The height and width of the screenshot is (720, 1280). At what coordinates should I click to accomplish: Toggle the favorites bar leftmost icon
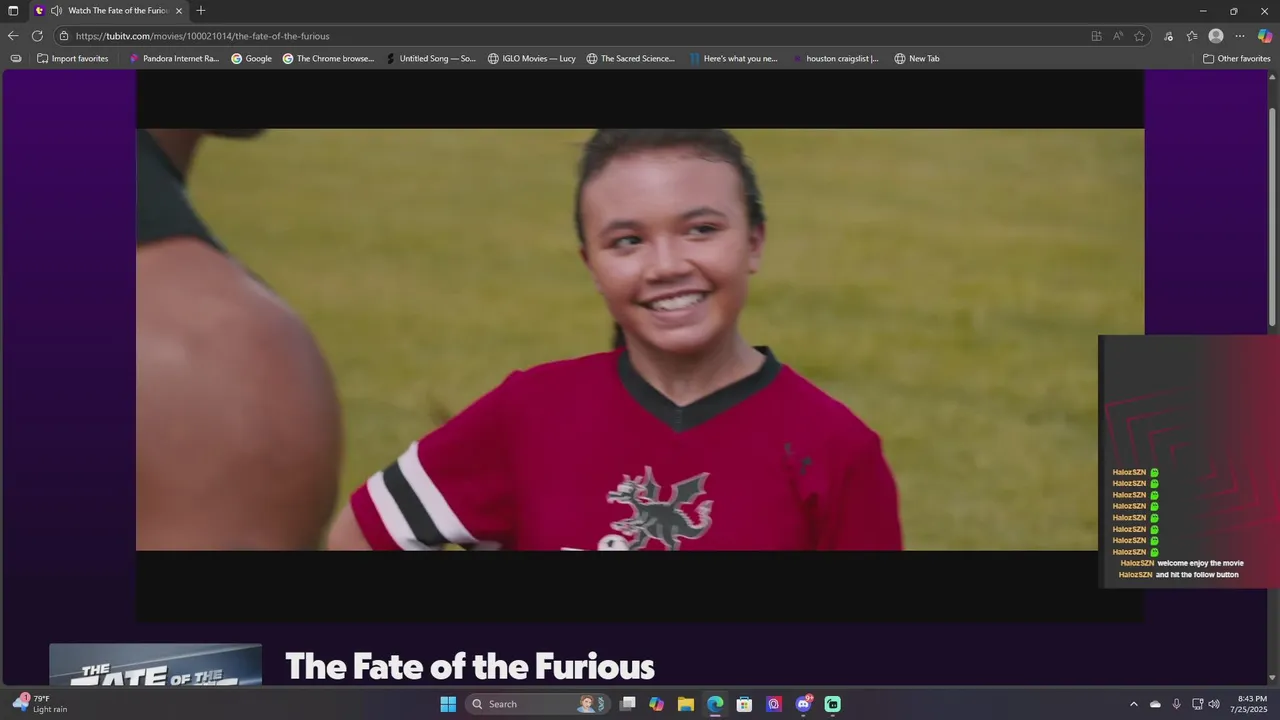tap(15, 58)
